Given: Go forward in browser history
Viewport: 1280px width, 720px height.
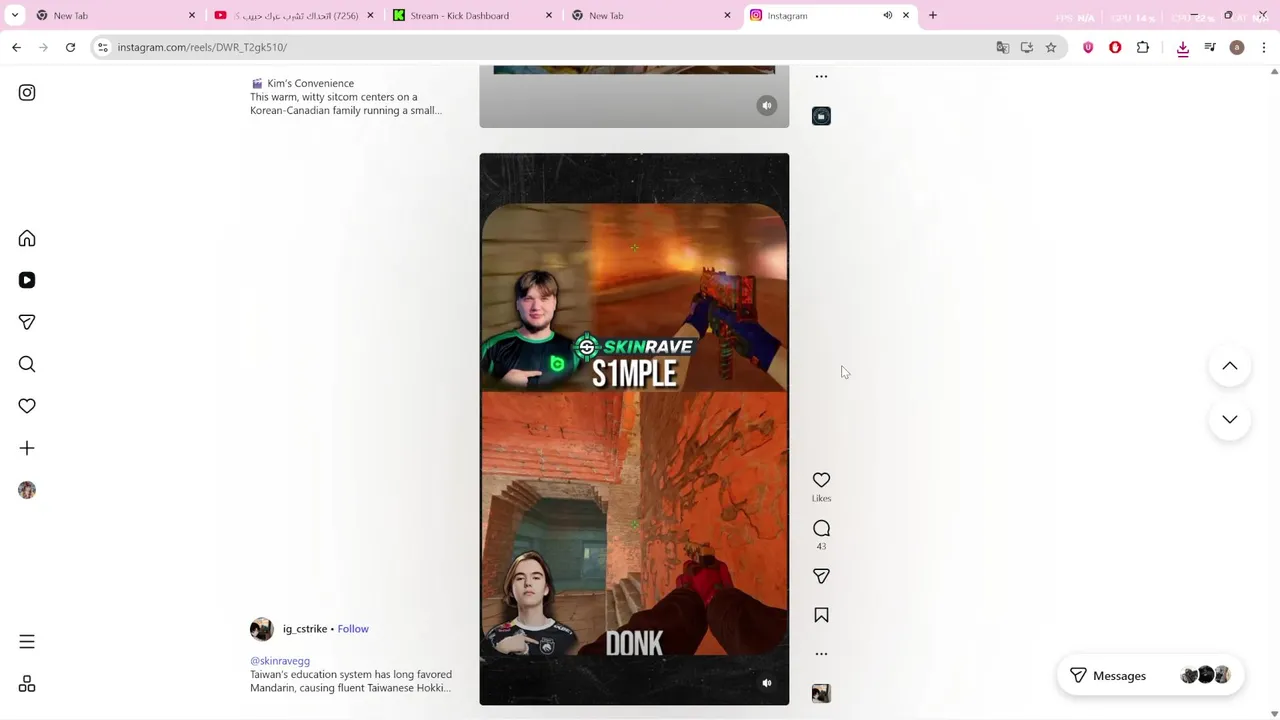Looking at the screenshot, I should click(44, 48).
